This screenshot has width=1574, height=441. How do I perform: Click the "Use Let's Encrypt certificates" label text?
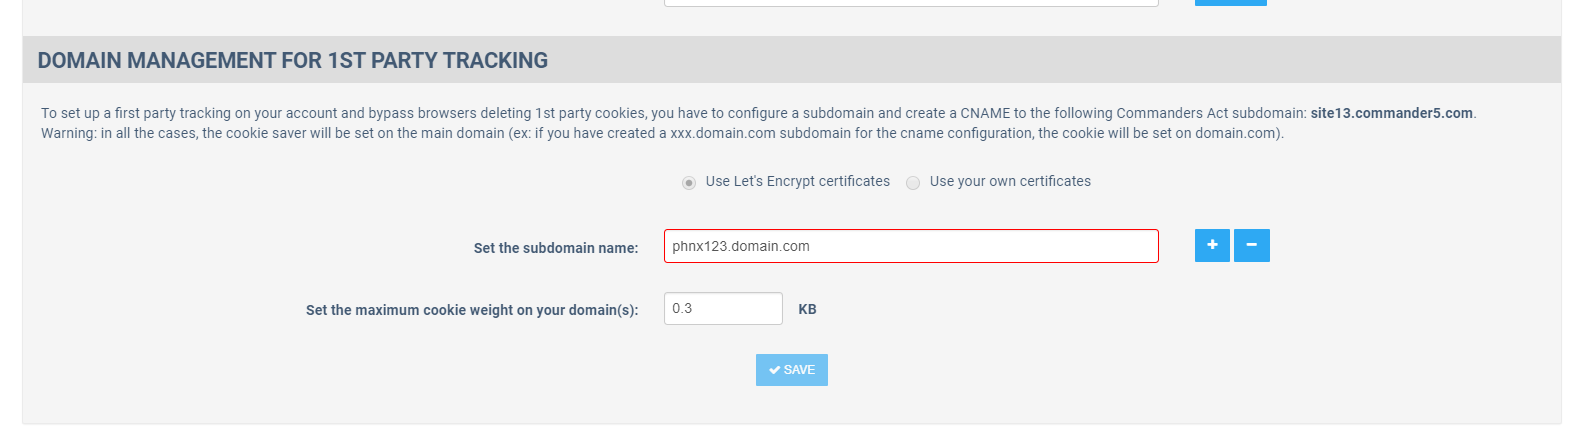coord(797,181)
